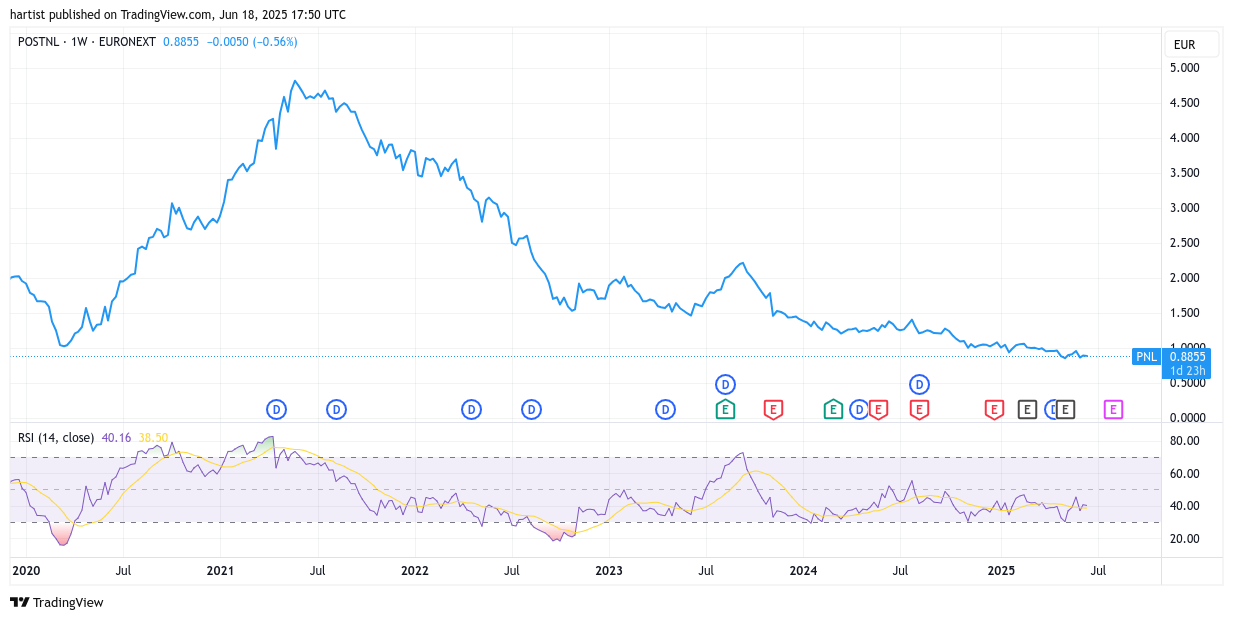Click the 2020 label on the time axis
This screenshot has width=1233, height=620.
[x=25, y=571]
